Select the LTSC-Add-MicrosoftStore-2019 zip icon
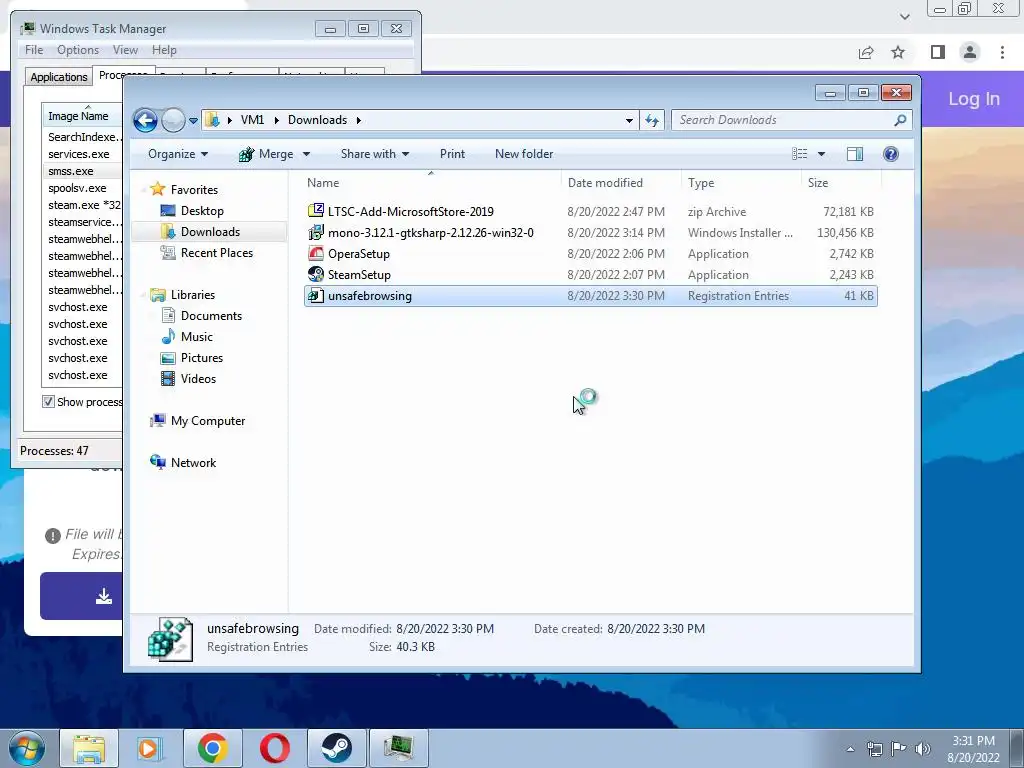This screenshot has width=1024, height=768. [x=316, y=210]
